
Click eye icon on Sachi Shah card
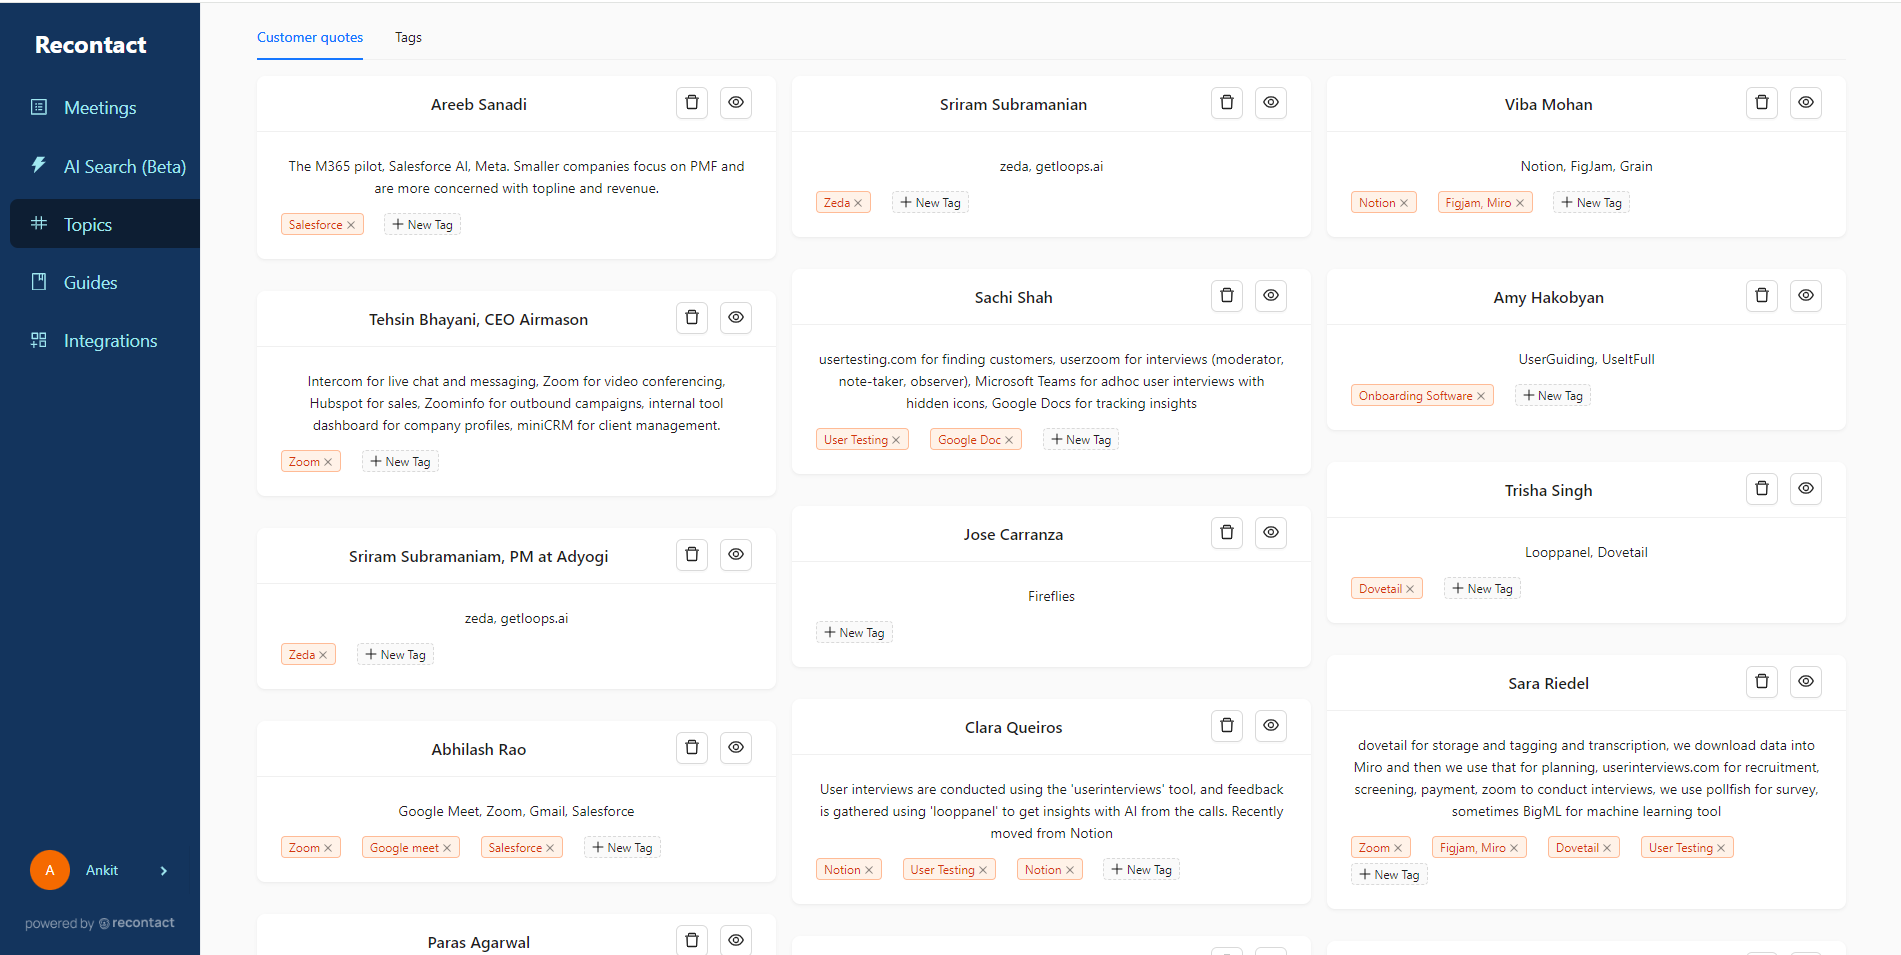(x=1271, y=296)
